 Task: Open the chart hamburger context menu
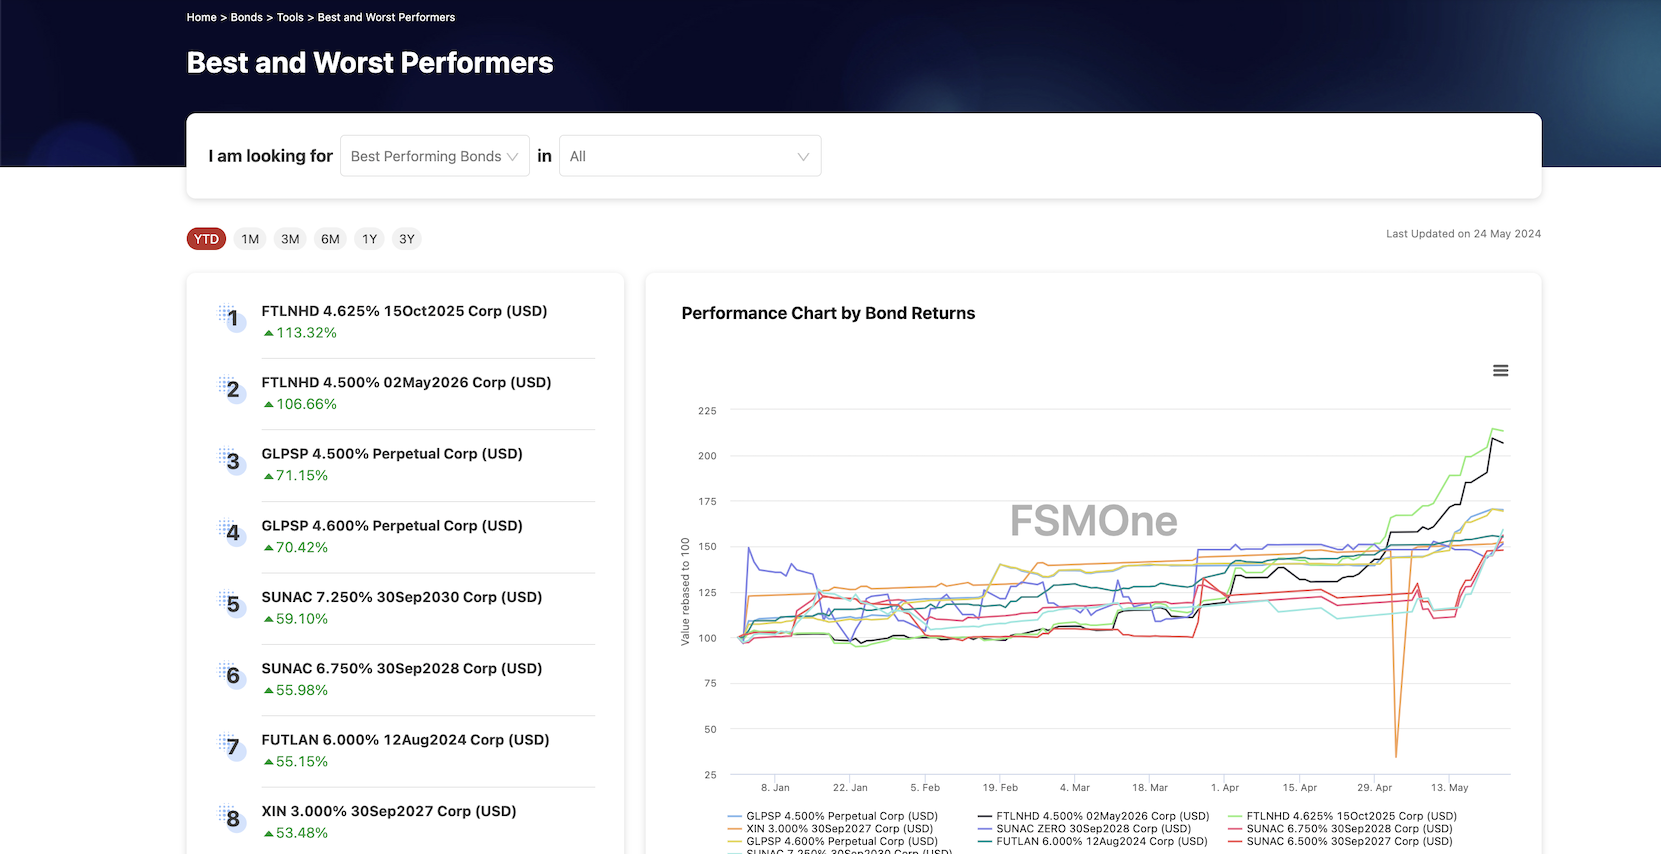click(x=1500, y=370)
